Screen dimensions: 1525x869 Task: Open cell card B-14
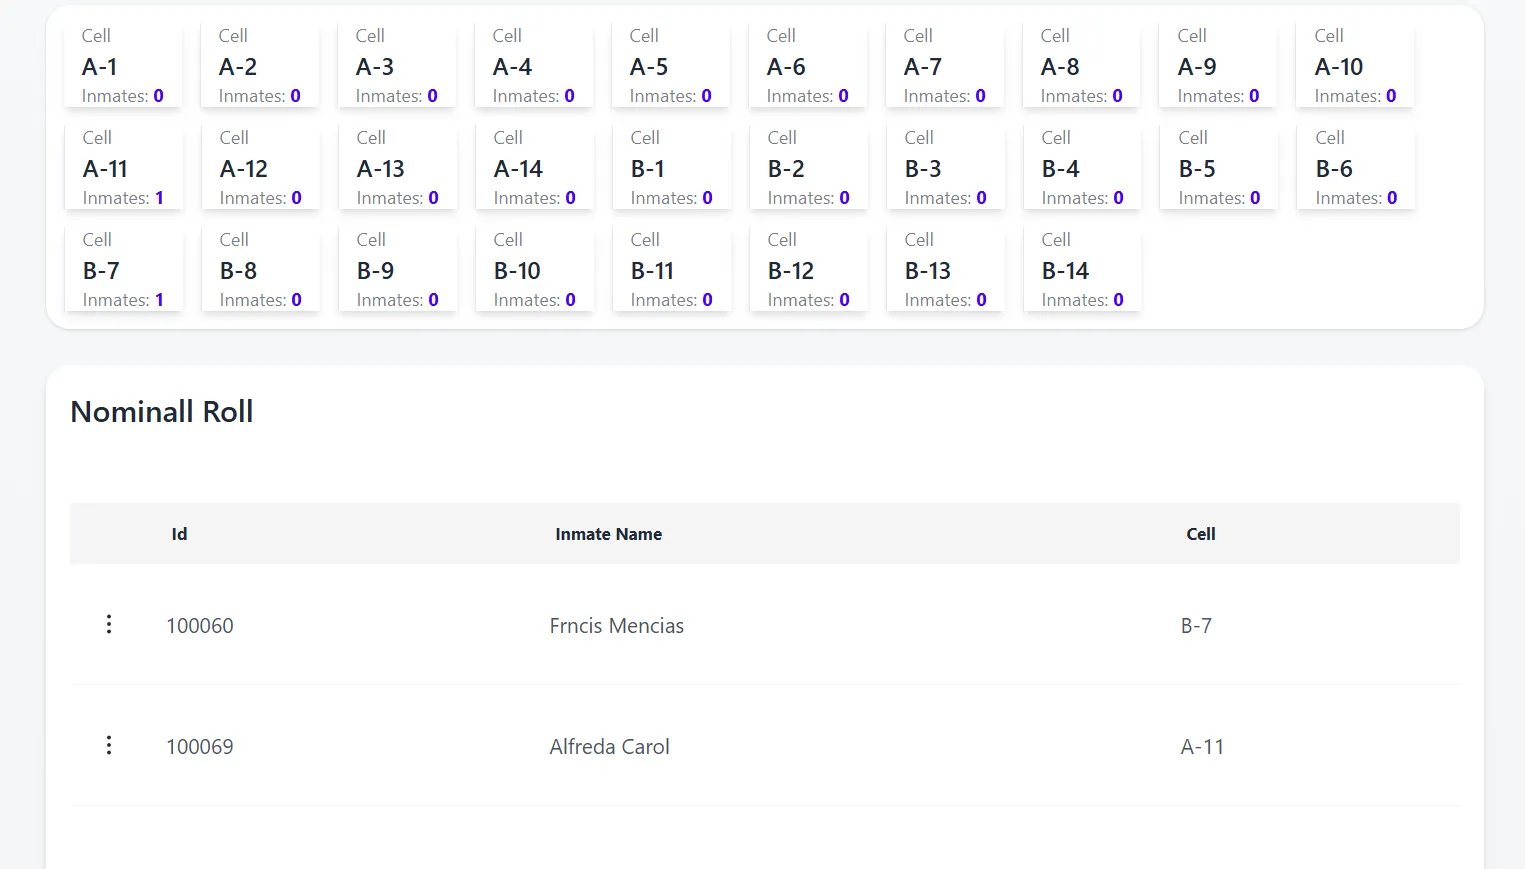(1082, 270)
